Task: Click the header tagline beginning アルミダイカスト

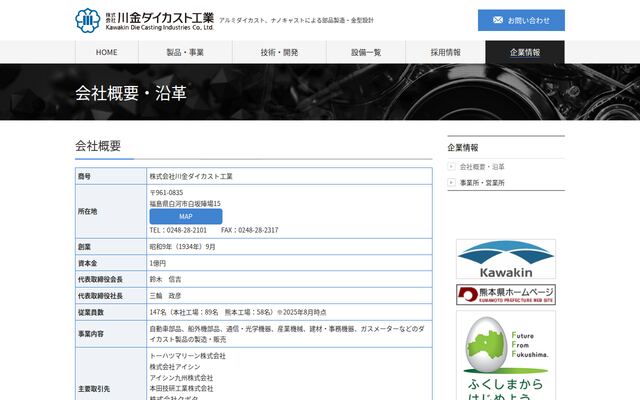Action: (296, 20)
